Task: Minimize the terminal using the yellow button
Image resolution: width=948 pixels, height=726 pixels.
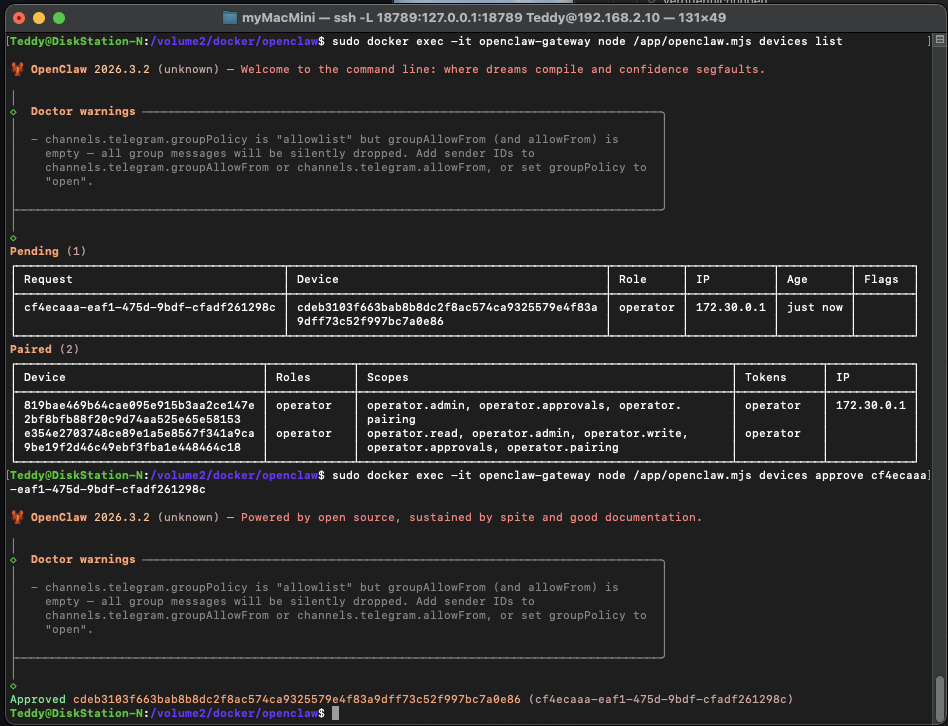Action: 39,18
